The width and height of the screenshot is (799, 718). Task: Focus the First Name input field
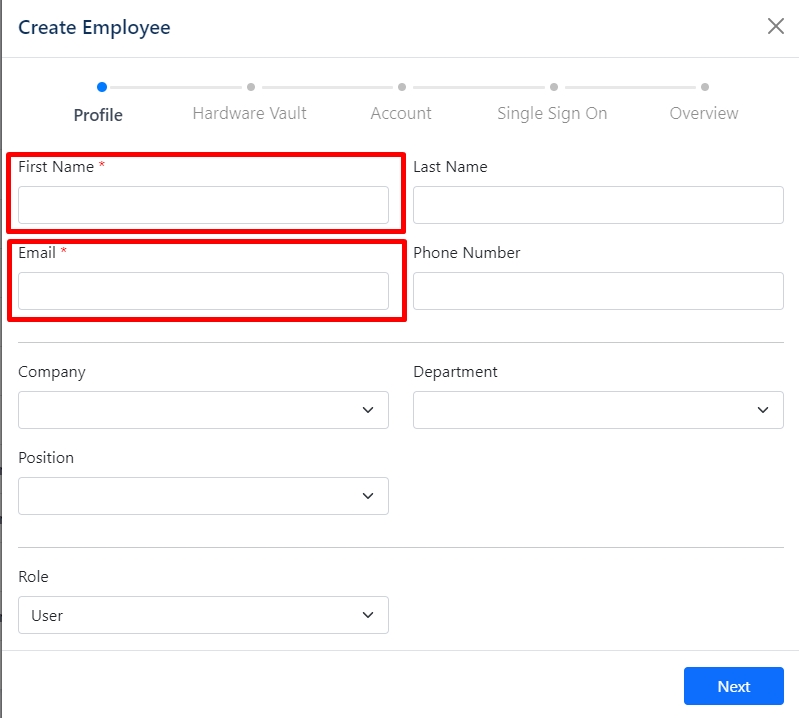[x=203, y=205]
